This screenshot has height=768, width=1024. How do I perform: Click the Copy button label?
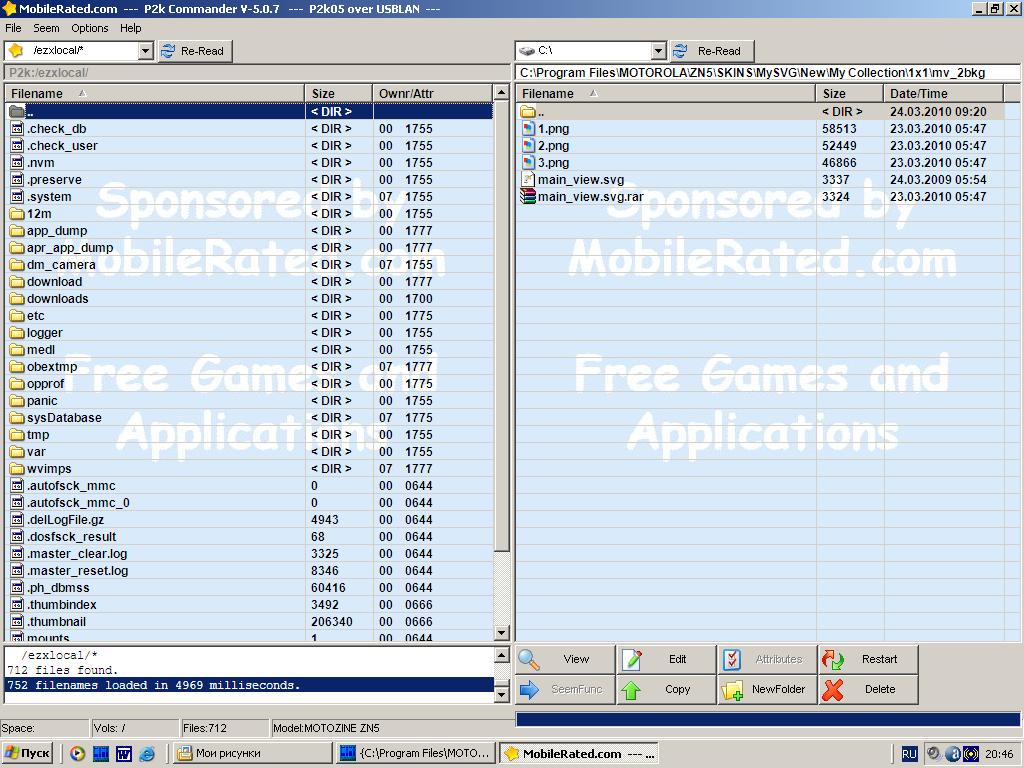click(677, 690)
